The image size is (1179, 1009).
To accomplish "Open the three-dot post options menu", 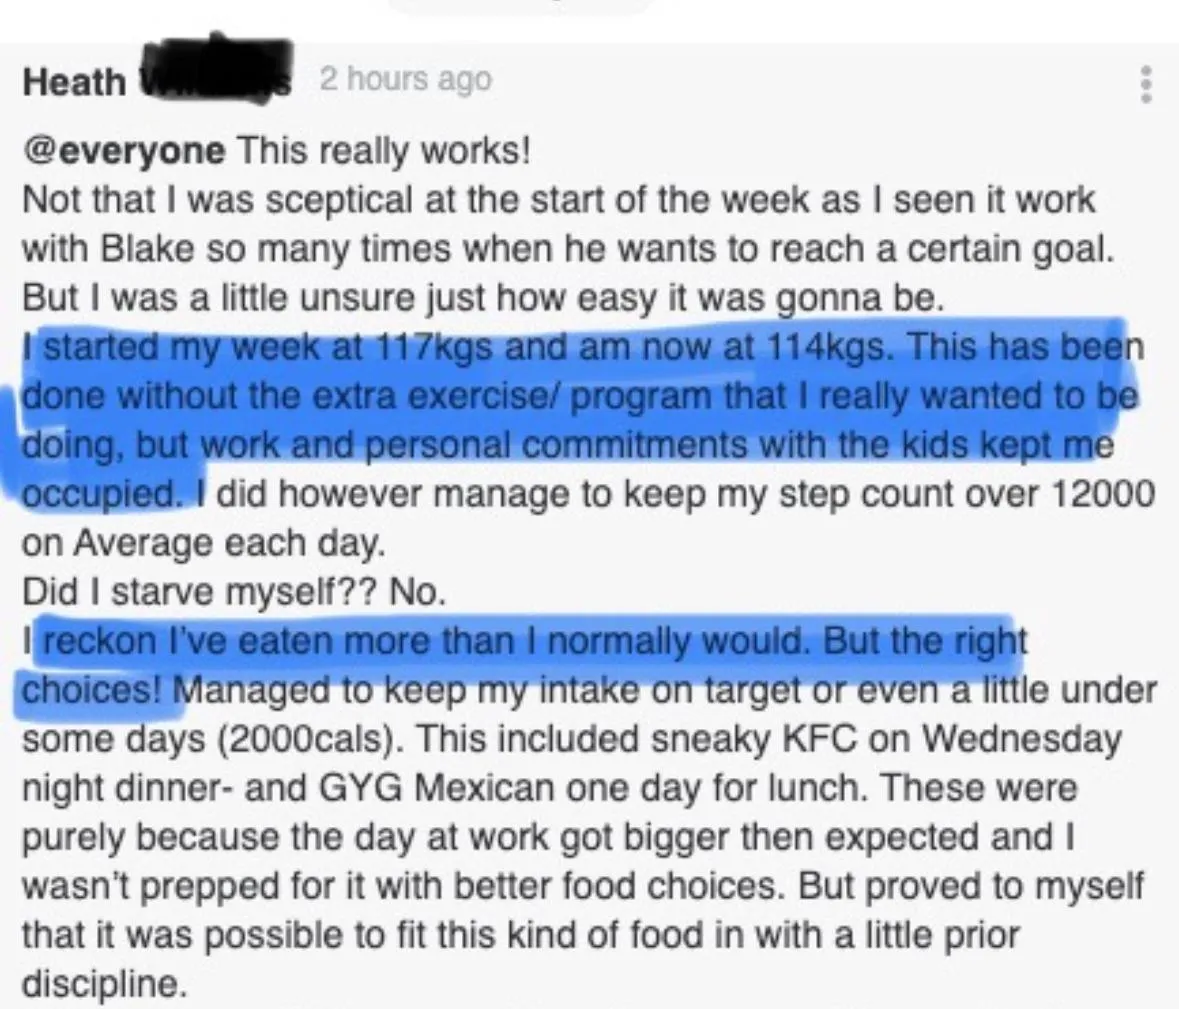I will [1145, 84].
